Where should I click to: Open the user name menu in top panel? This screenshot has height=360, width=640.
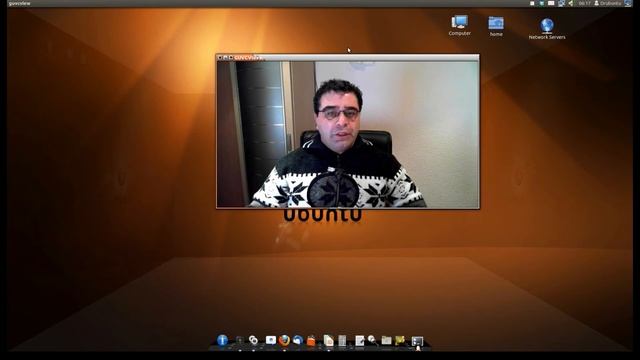click(x=608, y=3)
